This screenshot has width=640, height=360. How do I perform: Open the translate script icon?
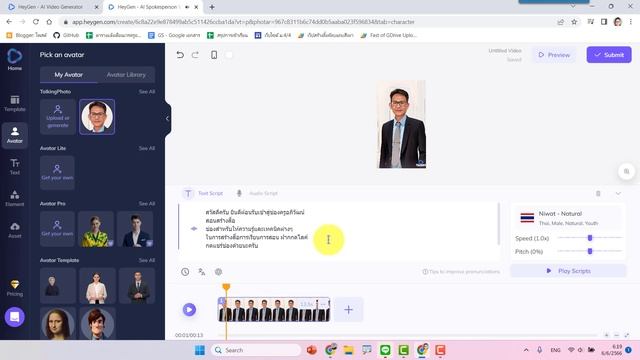click(202, 271)
